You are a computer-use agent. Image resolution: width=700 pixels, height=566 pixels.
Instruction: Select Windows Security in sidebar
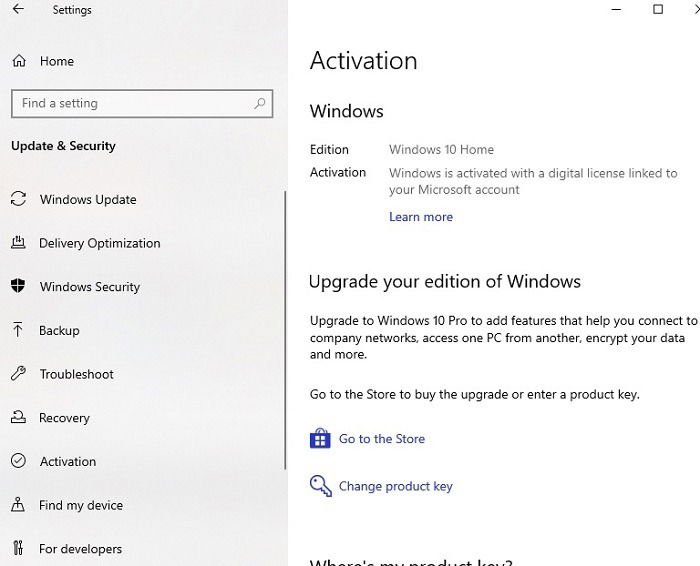[90, 287]
